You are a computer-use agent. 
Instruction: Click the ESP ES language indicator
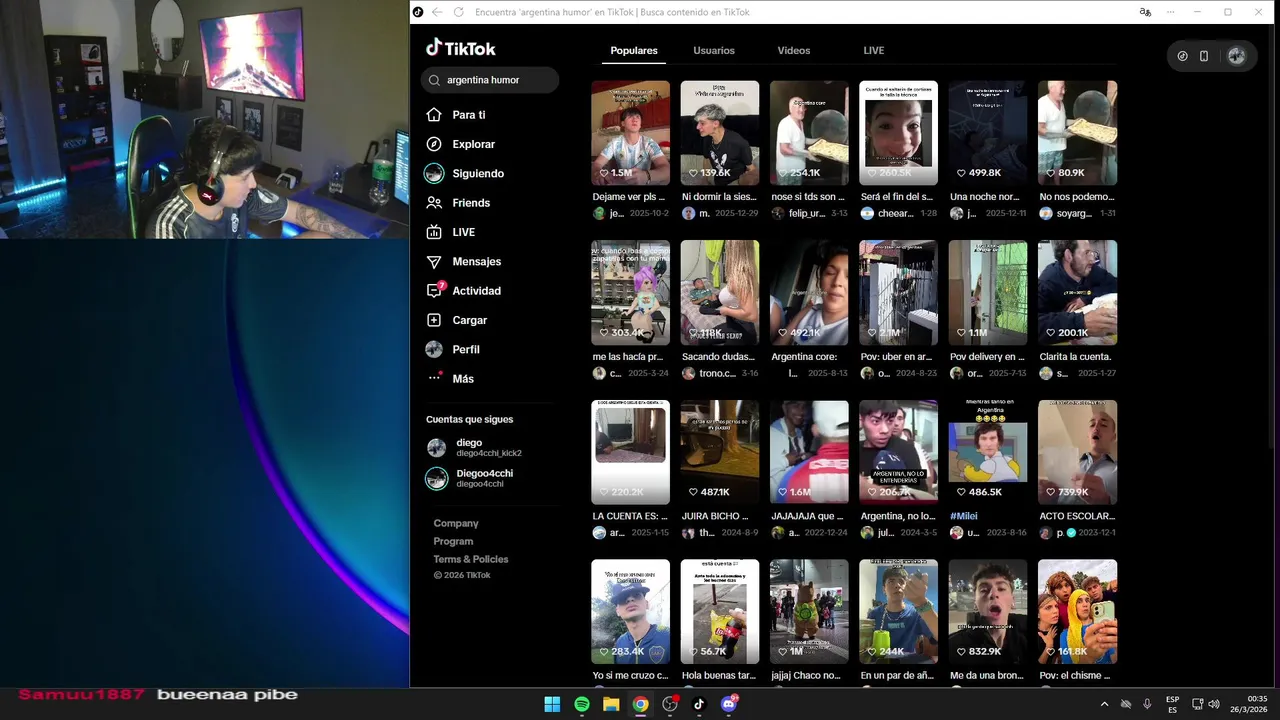pyautogui.click(x=1172, y=704)
